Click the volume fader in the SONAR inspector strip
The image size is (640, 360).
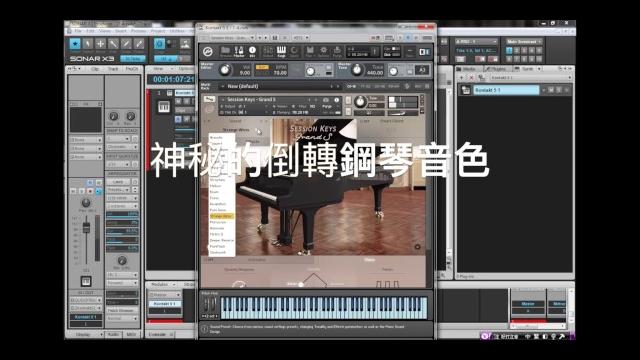click(x=86, y=228)
